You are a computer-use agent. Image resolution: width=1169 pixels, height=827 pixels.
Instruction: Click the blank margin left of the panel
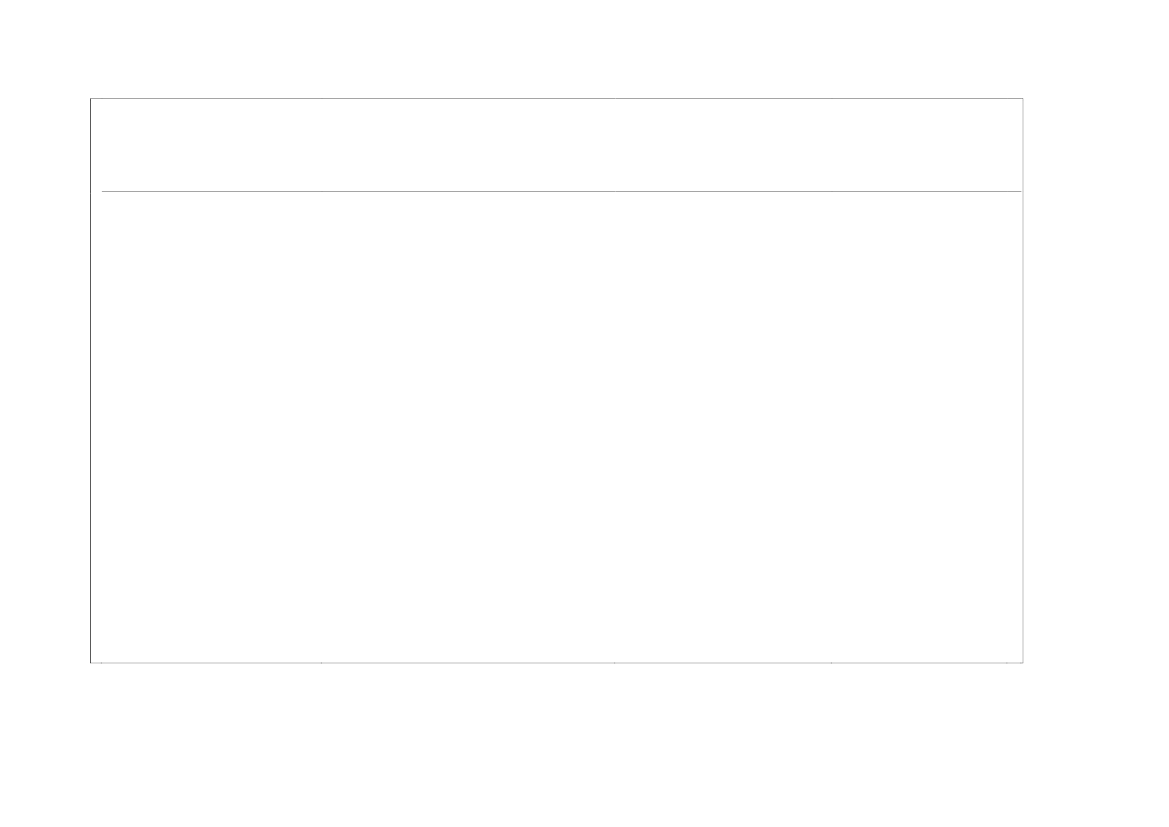pyautogui.click(x=45, y=380)
